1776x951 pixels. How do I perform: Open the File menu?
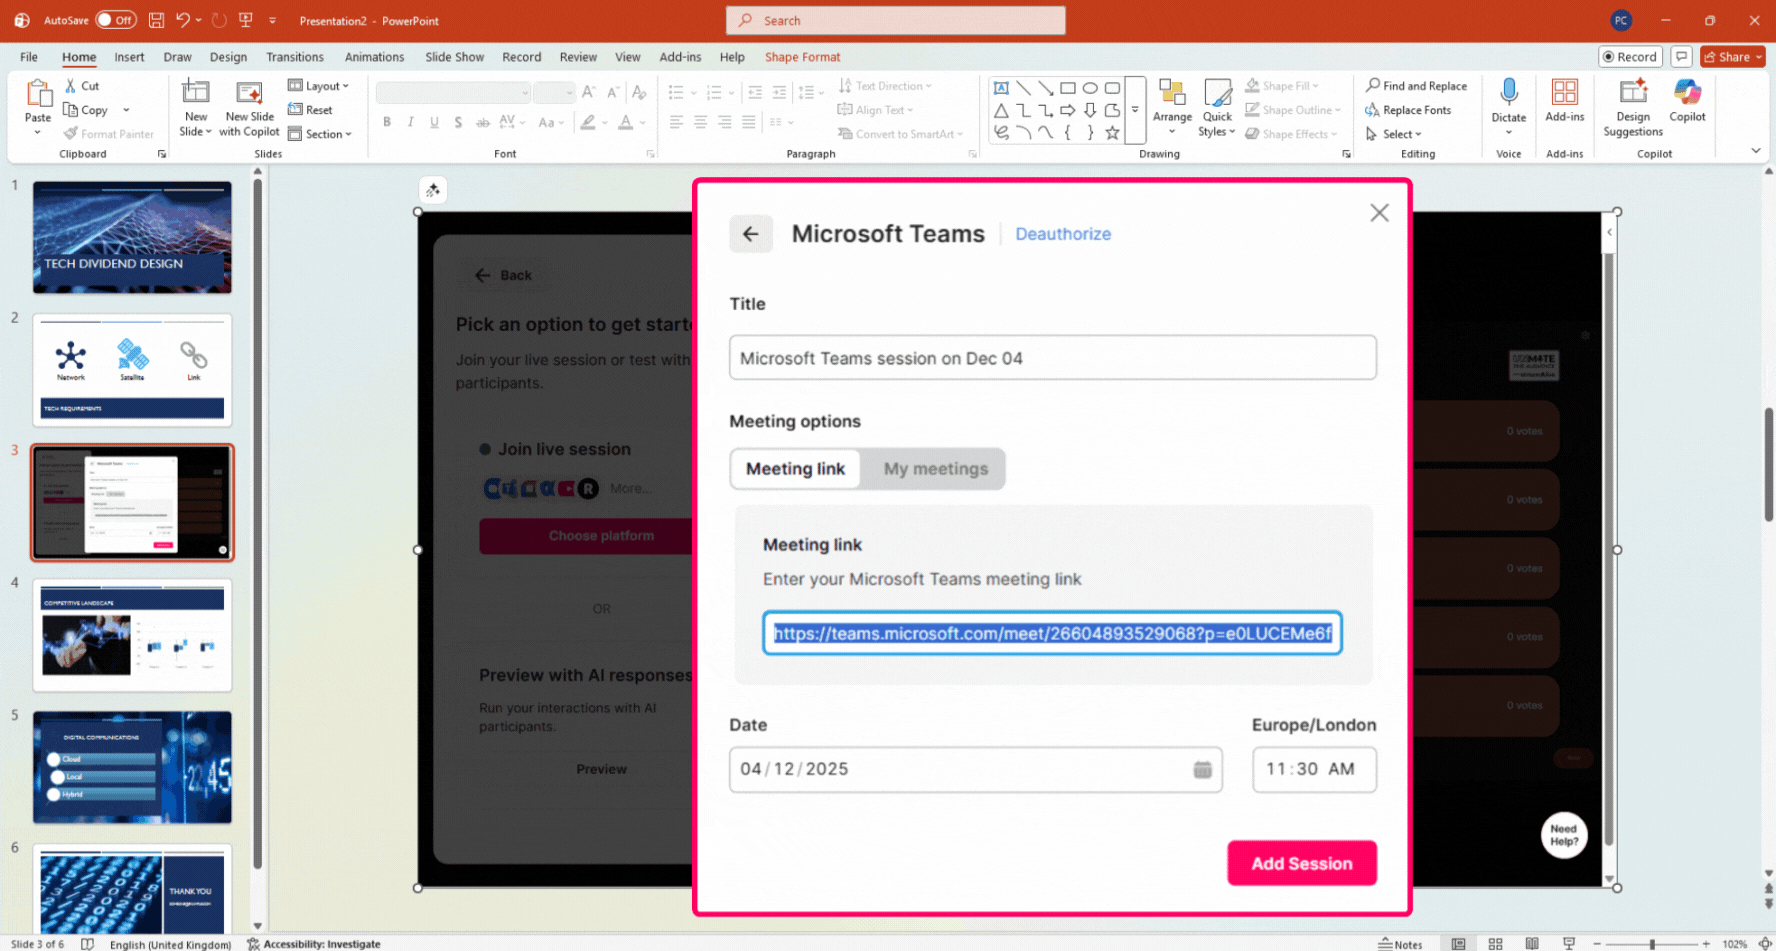tap(29, 57)
